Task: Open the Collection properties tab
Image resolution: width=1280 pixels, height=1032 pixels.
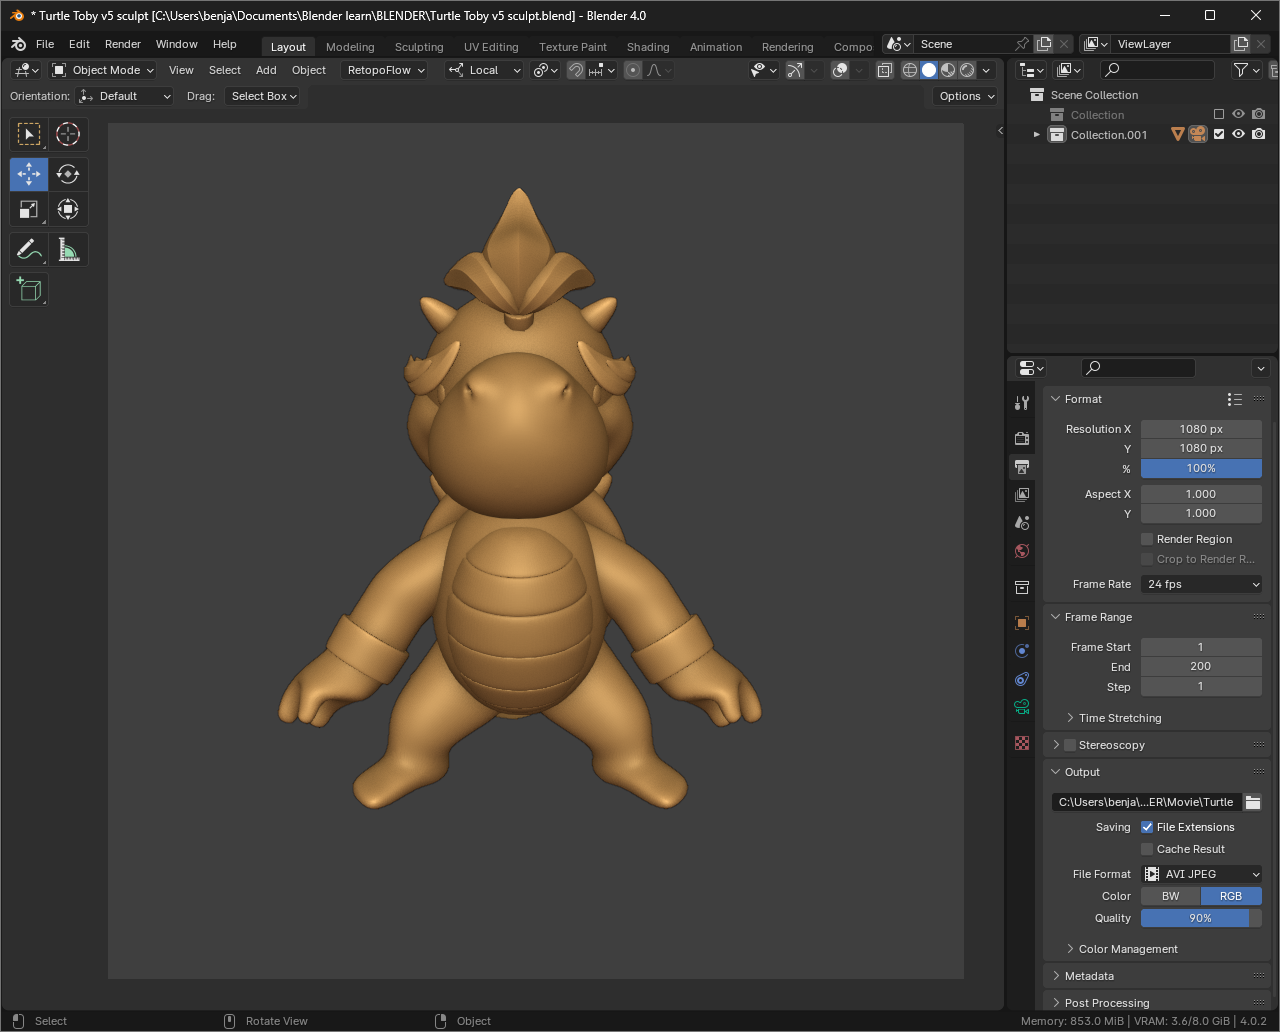Action: click(1022, 586)
